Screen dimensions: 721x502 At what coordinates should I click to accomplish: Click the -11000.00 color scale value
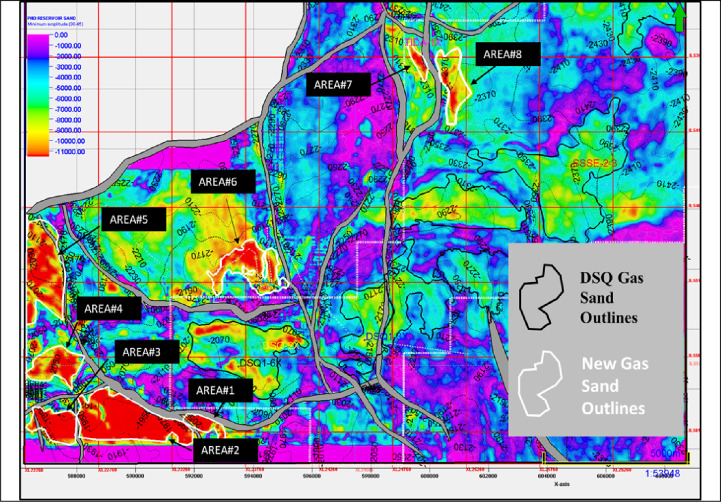pos(69,152)
